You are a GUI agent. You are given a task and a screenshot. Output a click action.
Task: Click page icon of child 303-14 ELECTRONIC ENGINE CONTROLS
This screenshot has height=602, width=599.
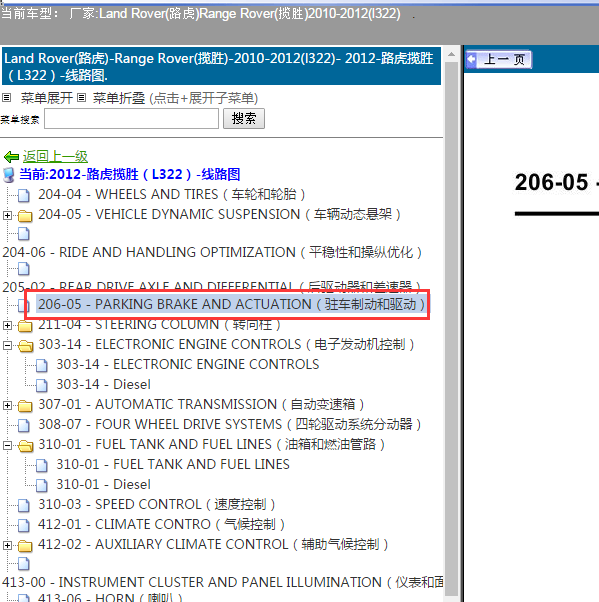(42, 366)
